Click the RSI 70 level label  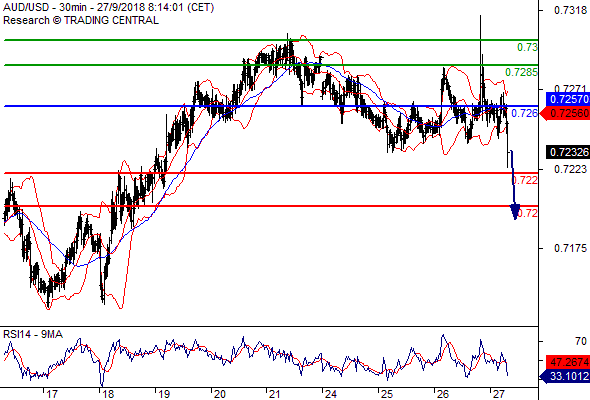click(581, 341)
